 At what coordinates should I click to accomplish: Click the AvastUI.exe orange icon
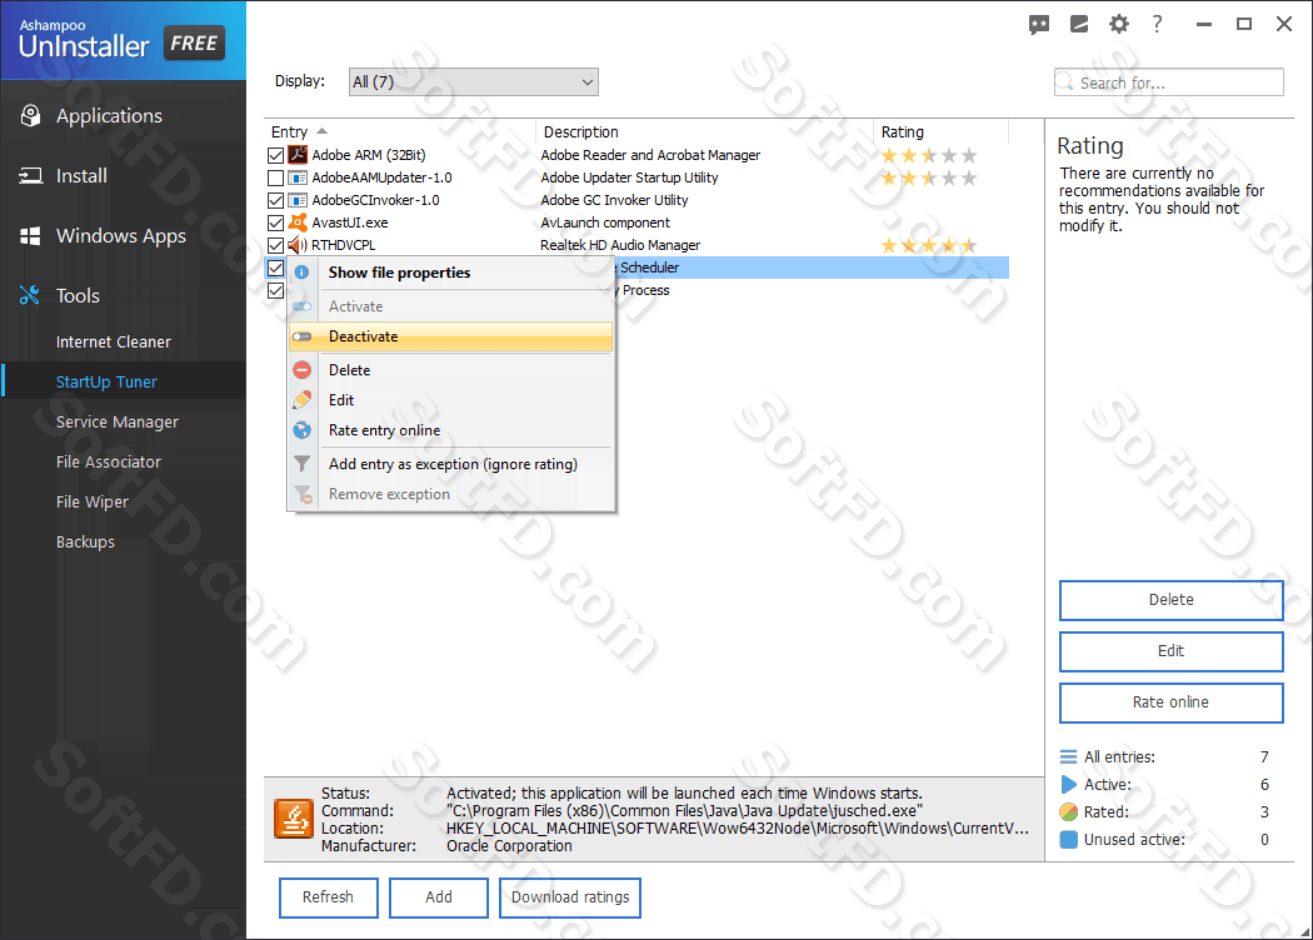(x=297, y=222)
